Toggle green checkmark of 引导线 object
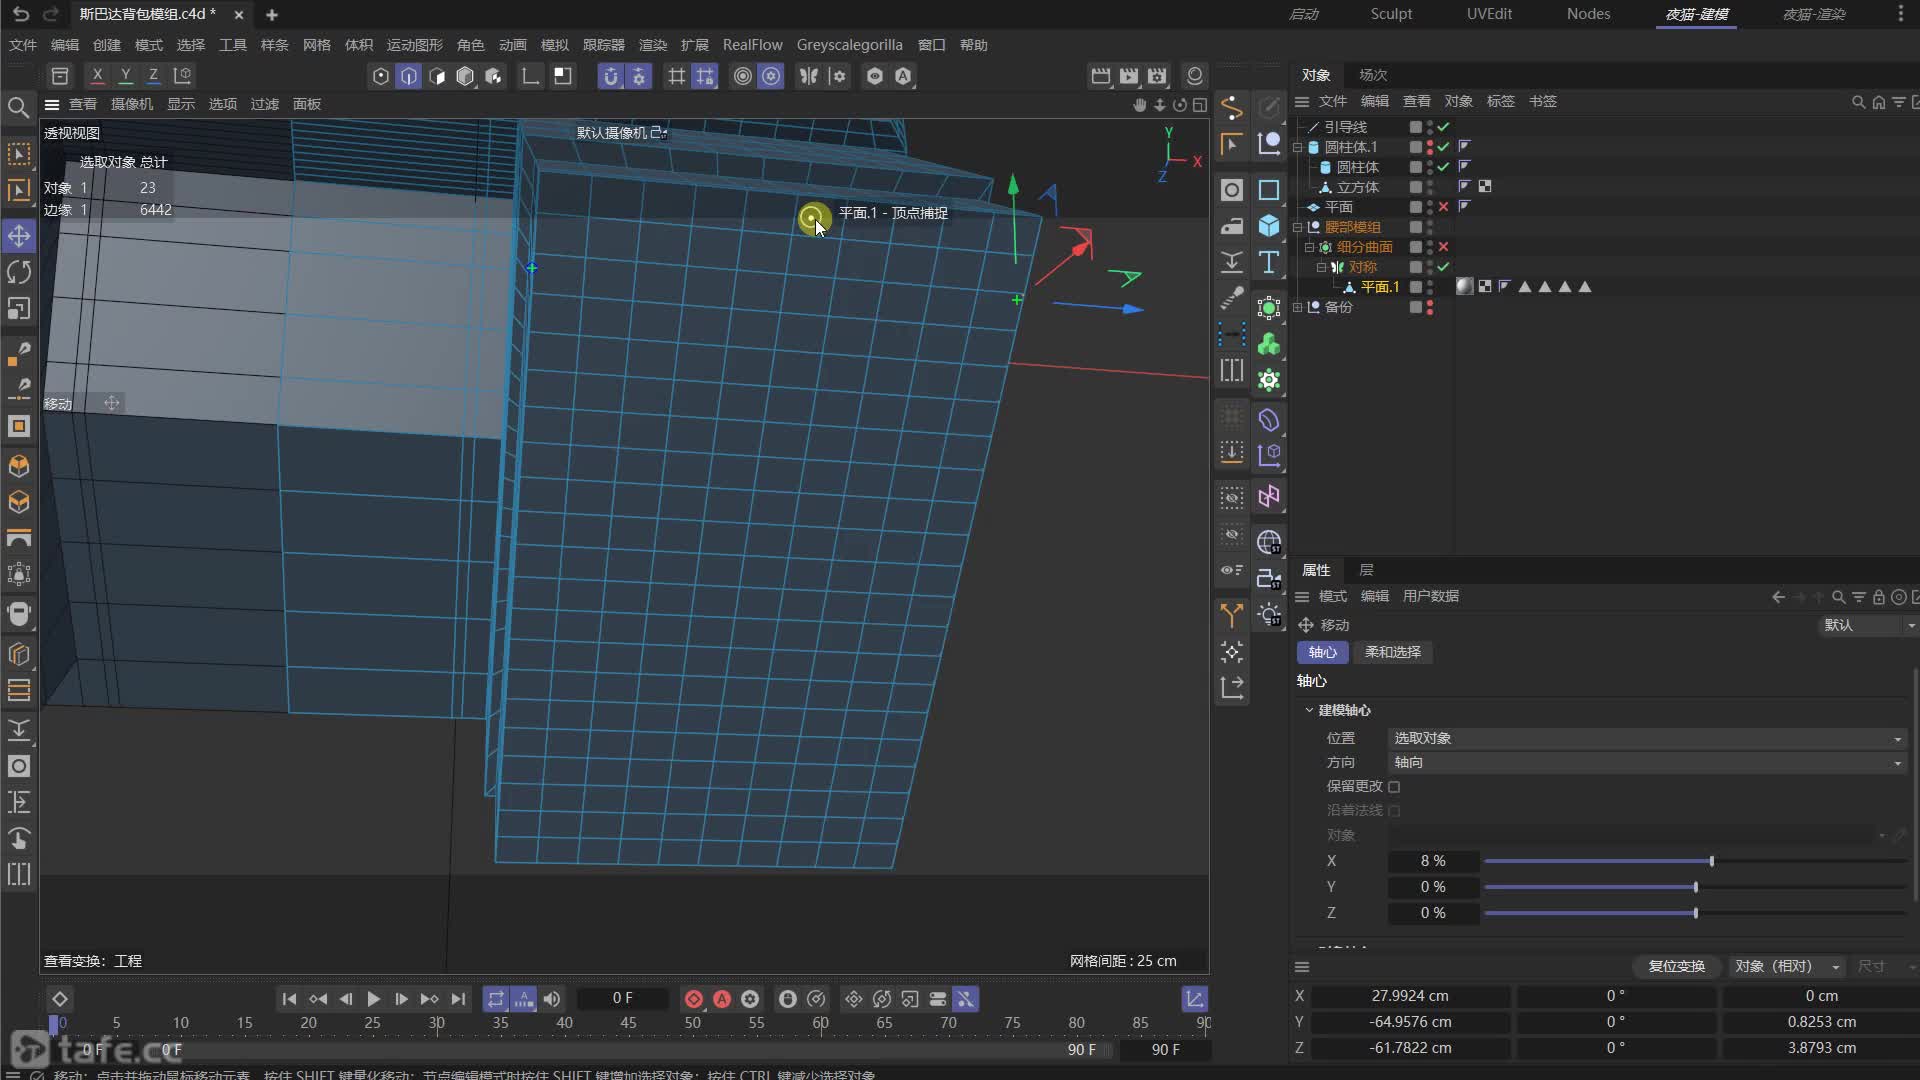1920x1080 pixels. [1443, 127]
